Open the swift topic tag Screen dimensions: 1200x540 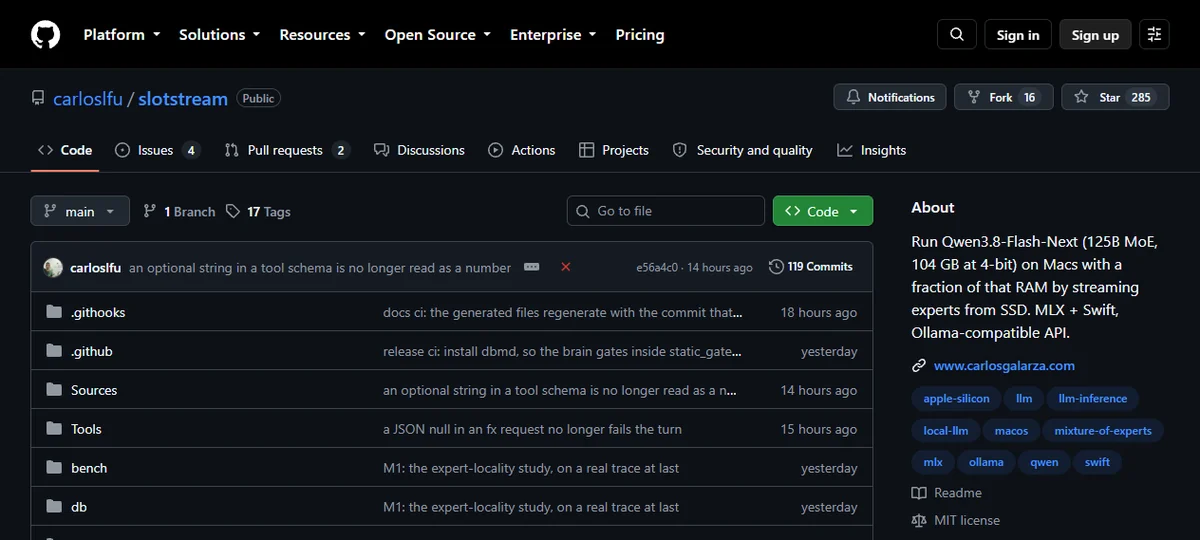[x=1097, y=463]
